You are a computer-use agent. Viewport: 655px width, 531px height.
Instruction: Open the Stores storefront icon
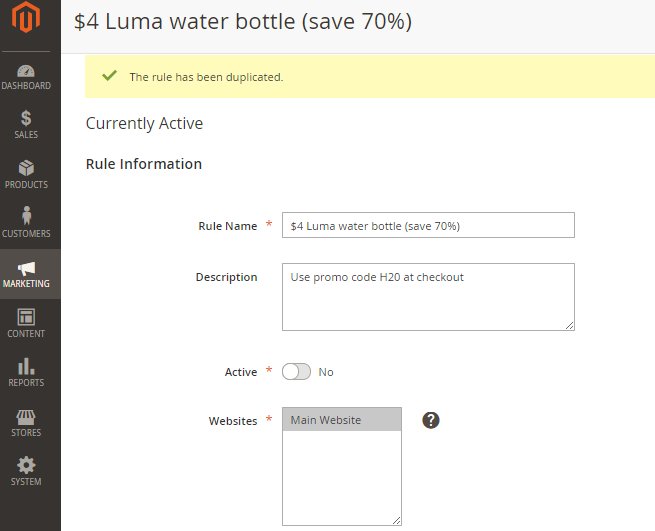[26, 416]
